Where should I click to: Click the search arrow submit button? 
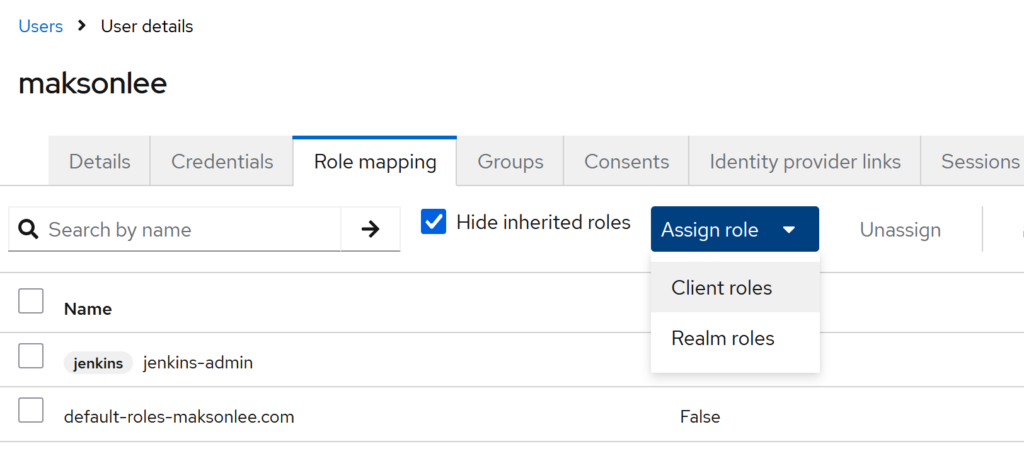pyautogui.click(x=370, y=230)
